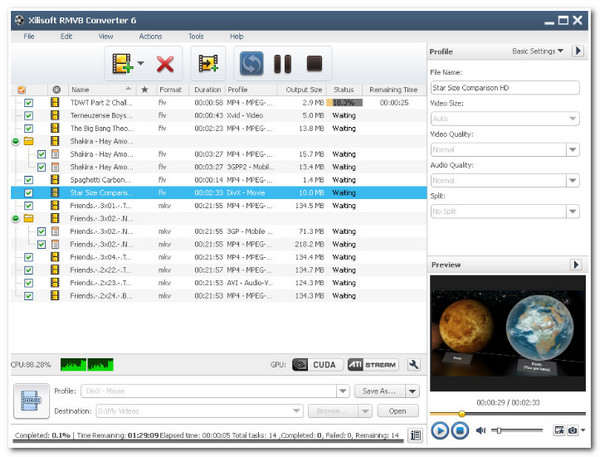The height and width of the screenshot is (457, 600).
Task: Click the film icon of Spaghetti Carbon row
Action: pos(55,180)
